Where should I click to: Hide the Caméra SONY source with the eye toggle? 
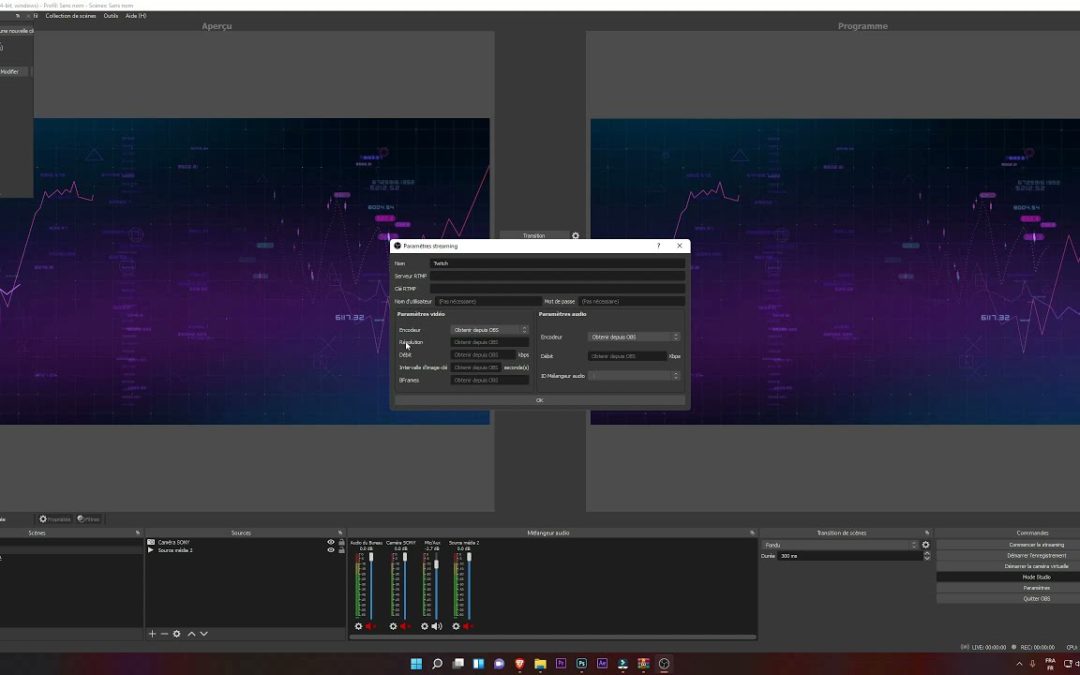(330, 542)
